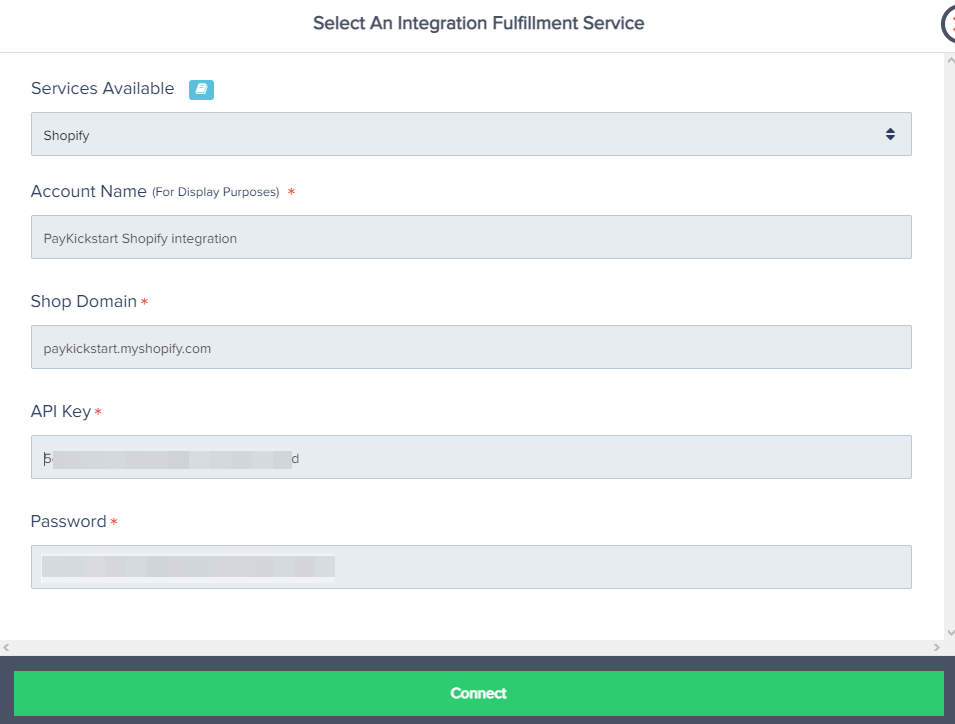Click the '(For Display Purposes)' hint text
The width and height of the screenshot is (955, 724).
point(216,192)
